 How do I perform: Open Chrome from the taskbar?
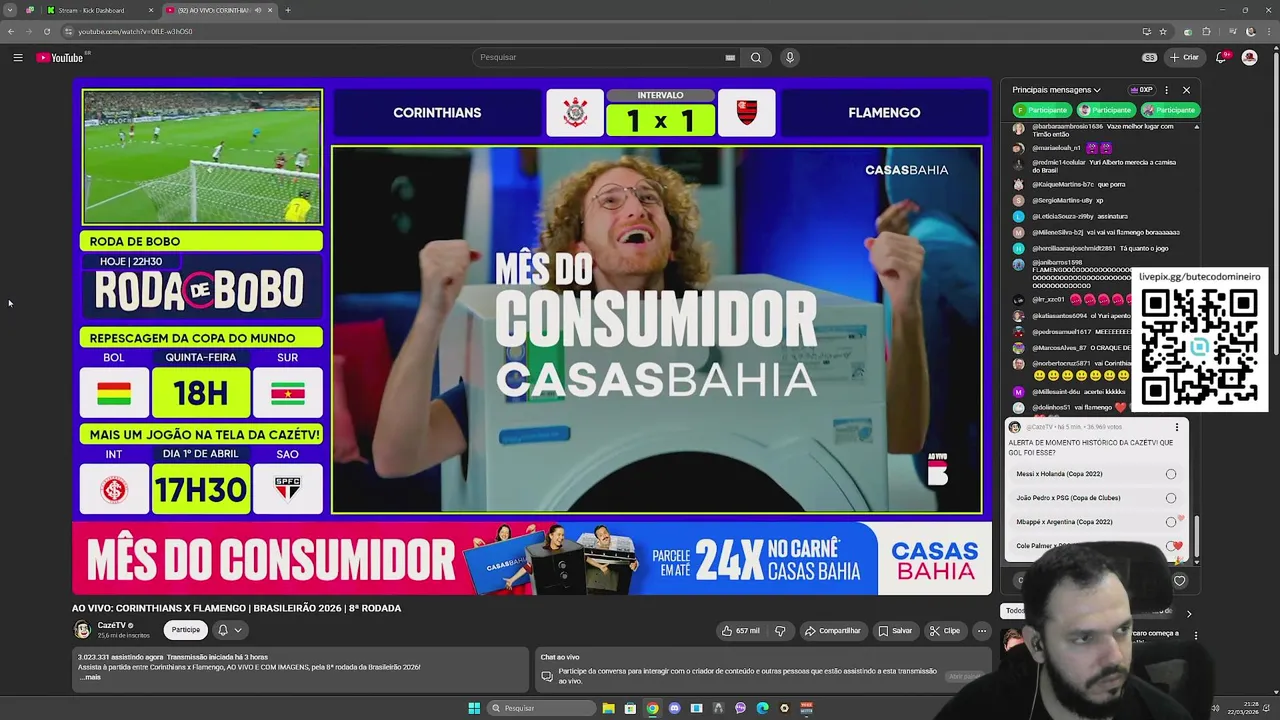[652, 708]
